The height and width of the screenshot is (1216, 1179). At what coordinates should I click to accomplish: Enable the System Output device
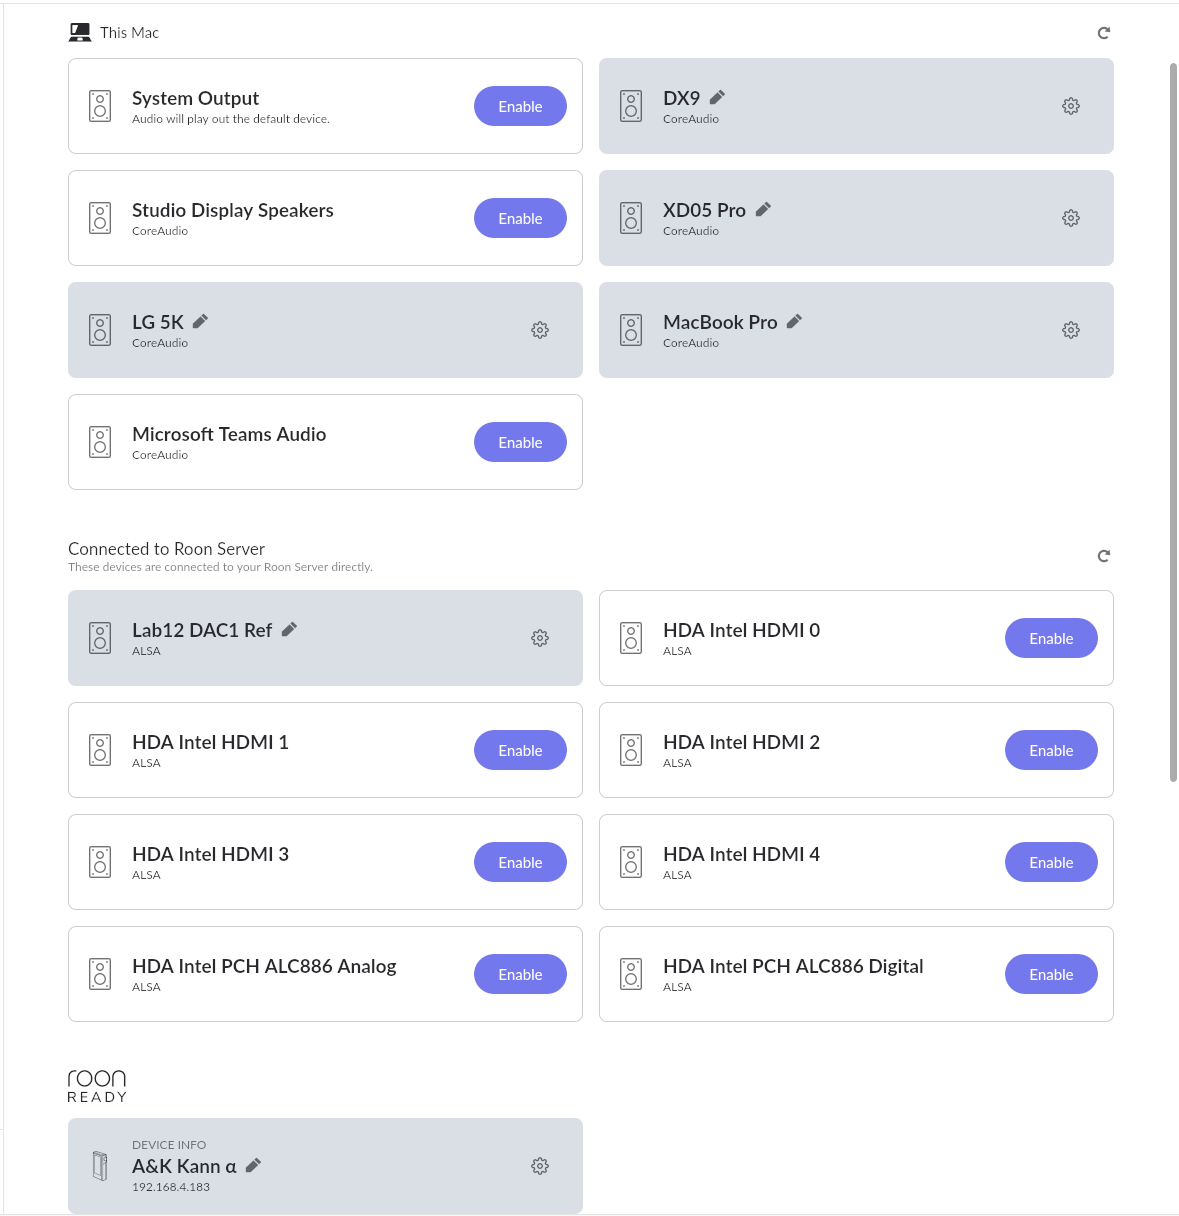tap(520, 106)
